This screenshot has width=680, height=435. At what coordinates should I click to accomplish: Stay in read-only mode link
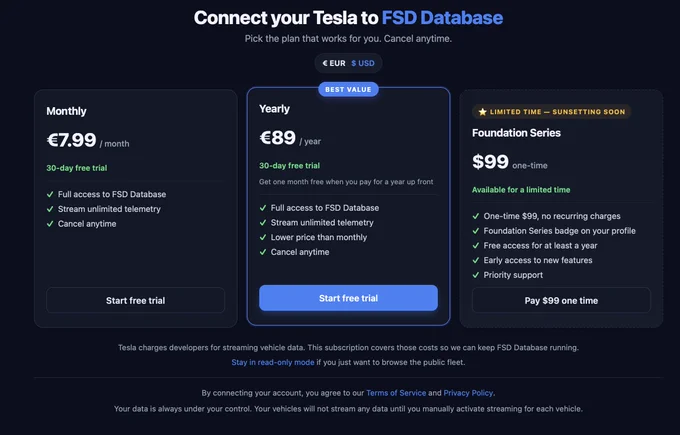click(273, 362)
